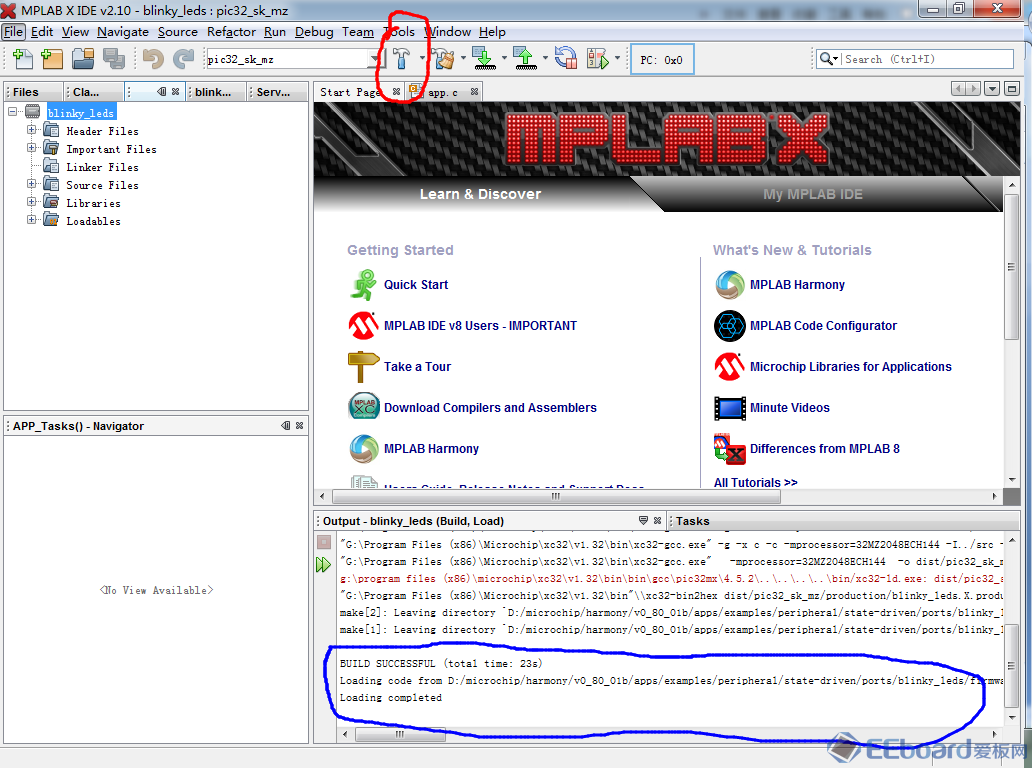Show editor tab list dropdown
The width and height of the screenshot is (1032, 768).
click(992, 88)
